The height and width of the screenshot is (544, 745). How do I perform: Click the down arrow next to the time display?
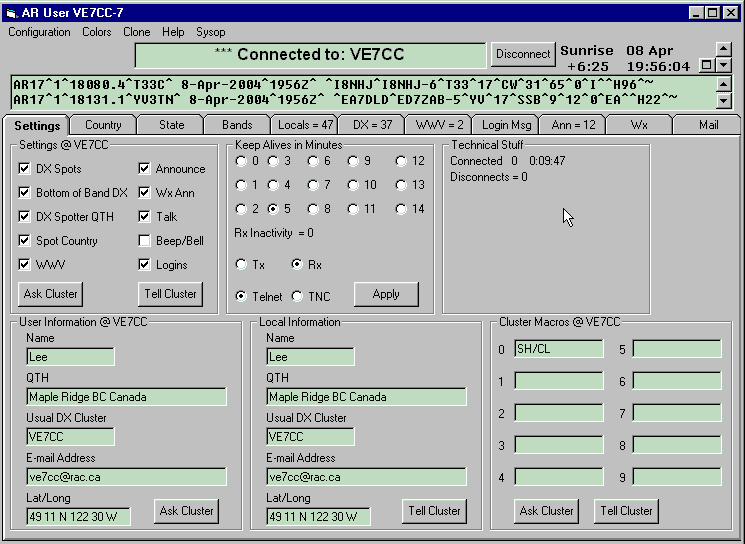[726, 66]
